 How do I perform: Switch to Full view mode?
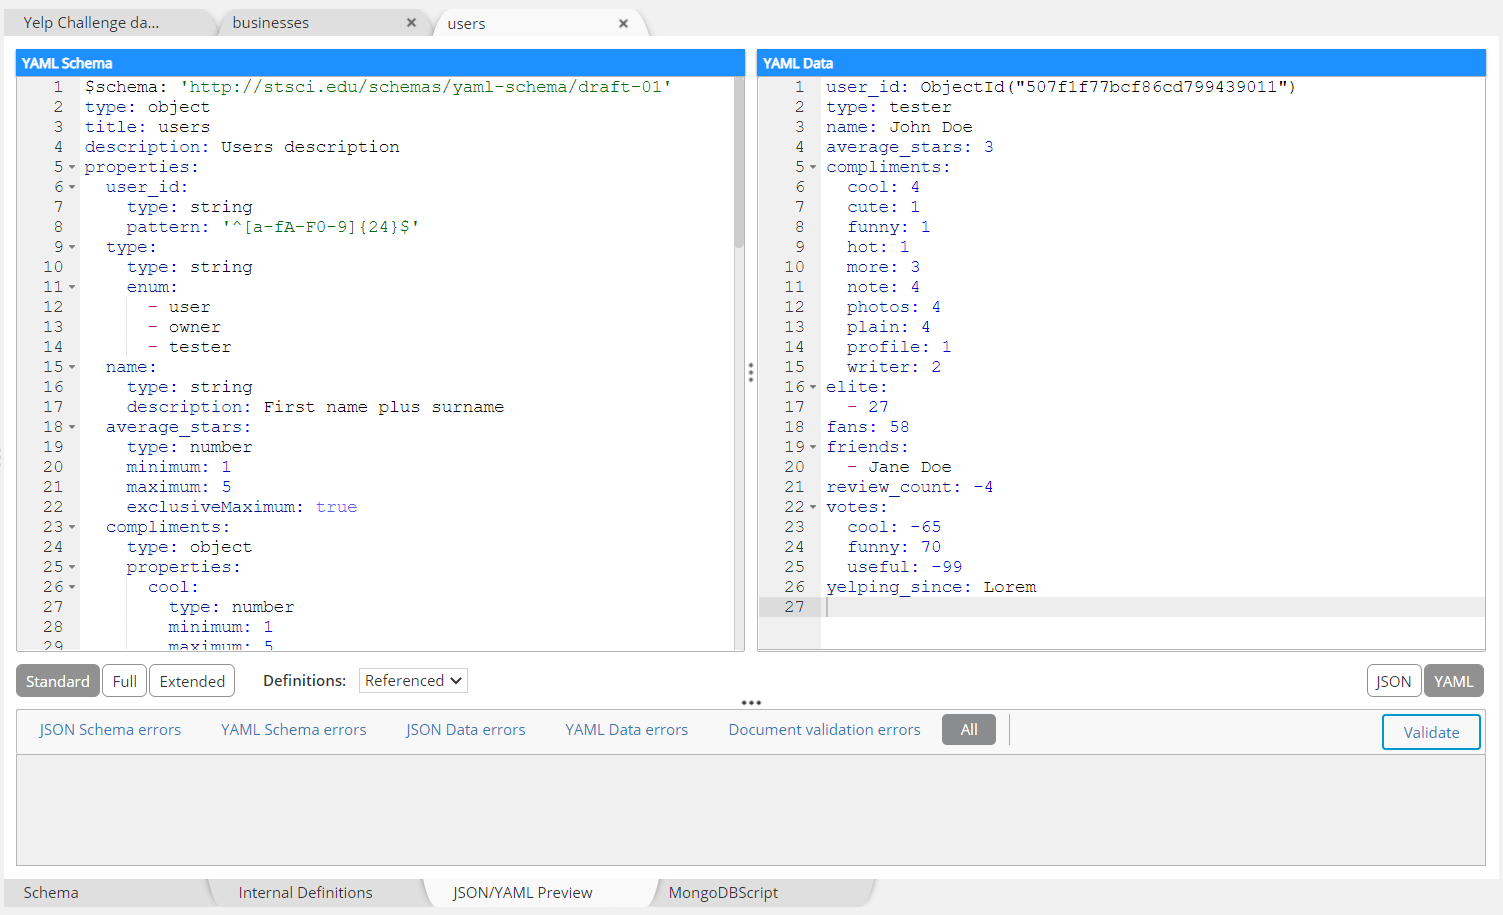[x=125, y=681]
